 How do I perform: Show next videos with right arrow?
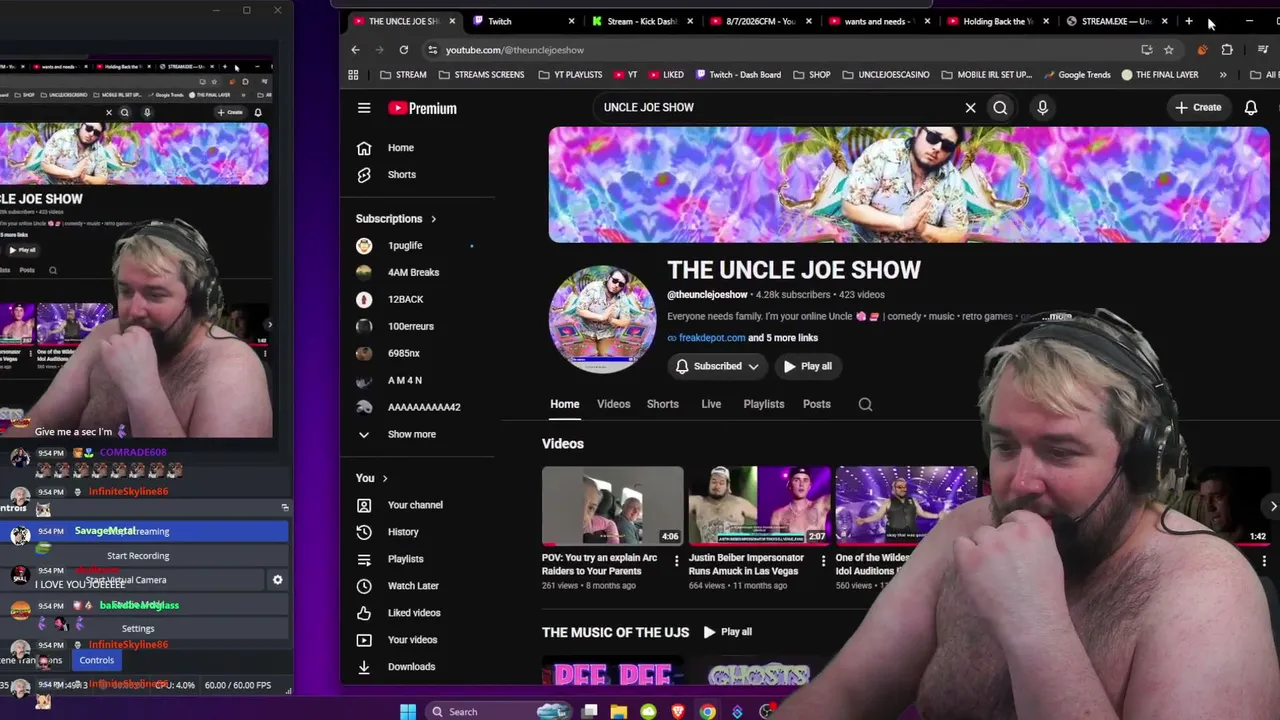point(1271,507)
